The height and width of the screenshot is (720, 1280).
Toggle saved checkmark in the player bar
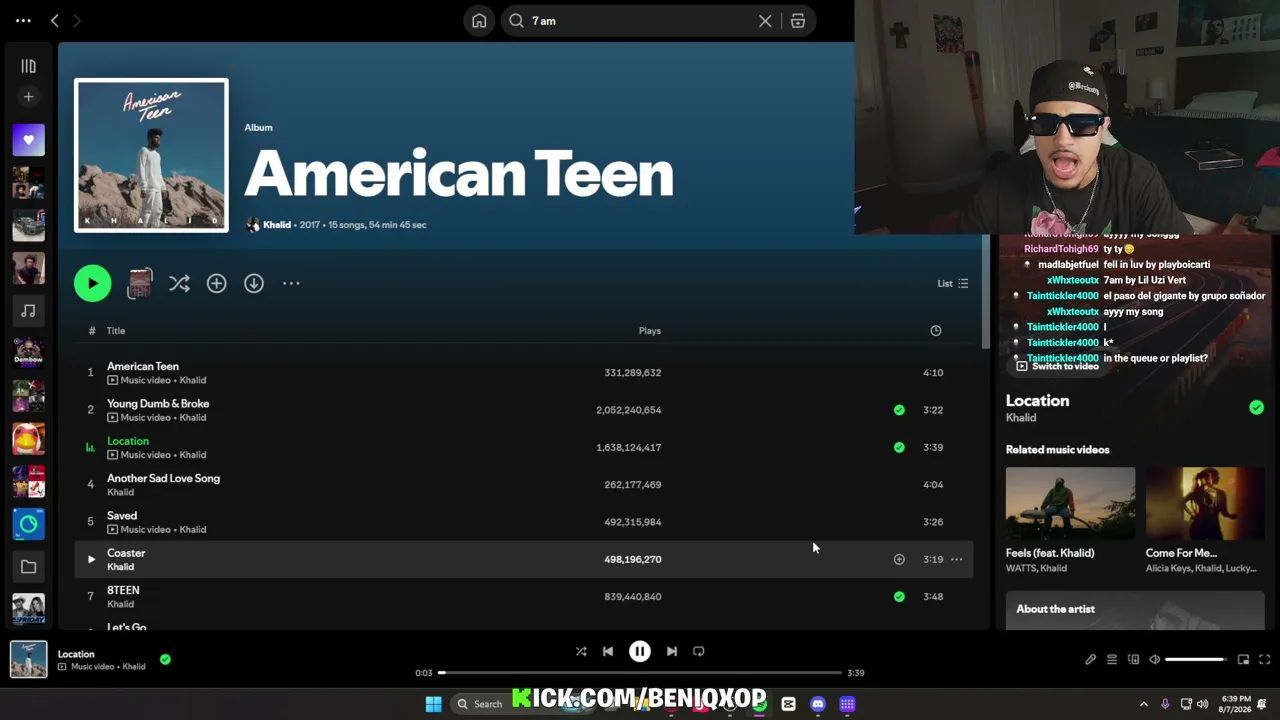click(x=165, y=659)
